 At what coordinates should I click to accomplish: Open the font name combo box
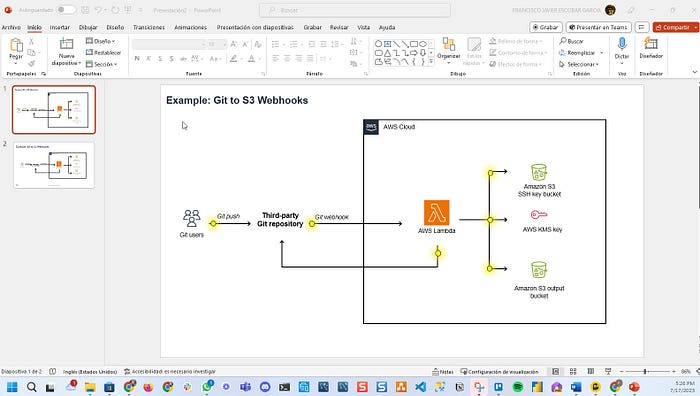pyautogui.click(x=168, y=44)
